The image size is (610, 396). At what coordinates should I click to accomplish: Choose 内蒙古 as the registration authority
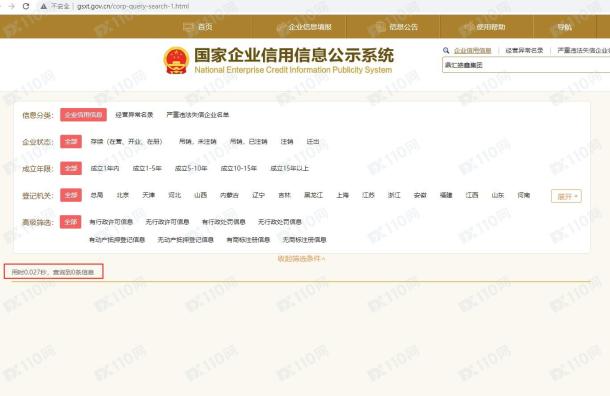[229, 195]
